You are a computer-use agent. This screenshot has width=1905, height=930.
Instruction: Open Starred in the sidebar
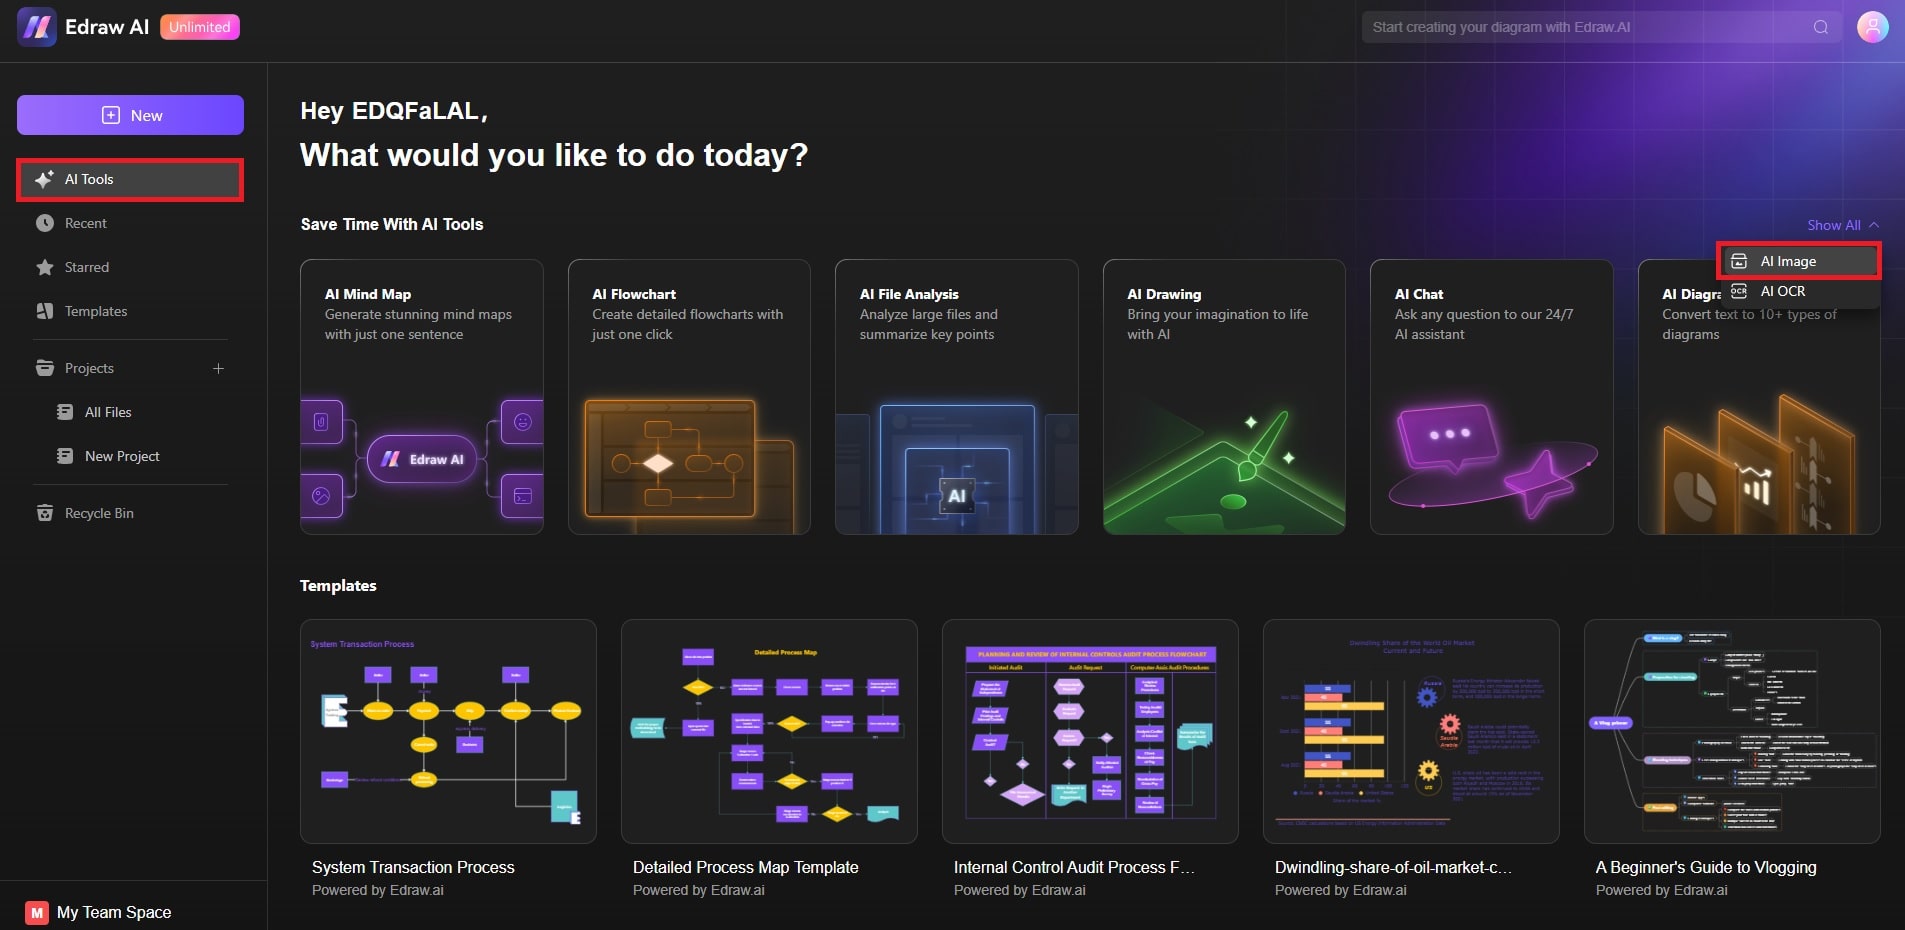(130, 267)
